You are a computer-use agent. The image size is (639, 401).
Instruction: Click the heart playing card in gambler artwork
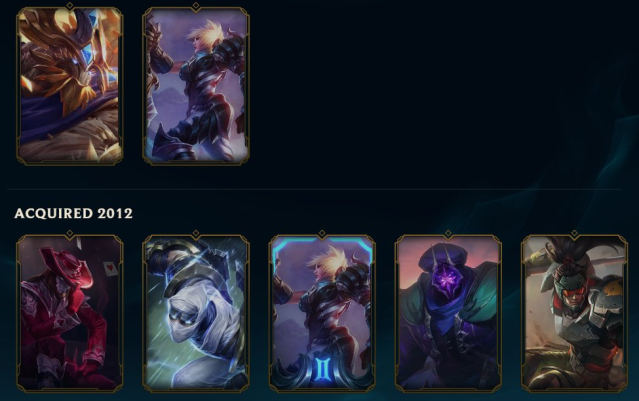[x=110, y=268]
